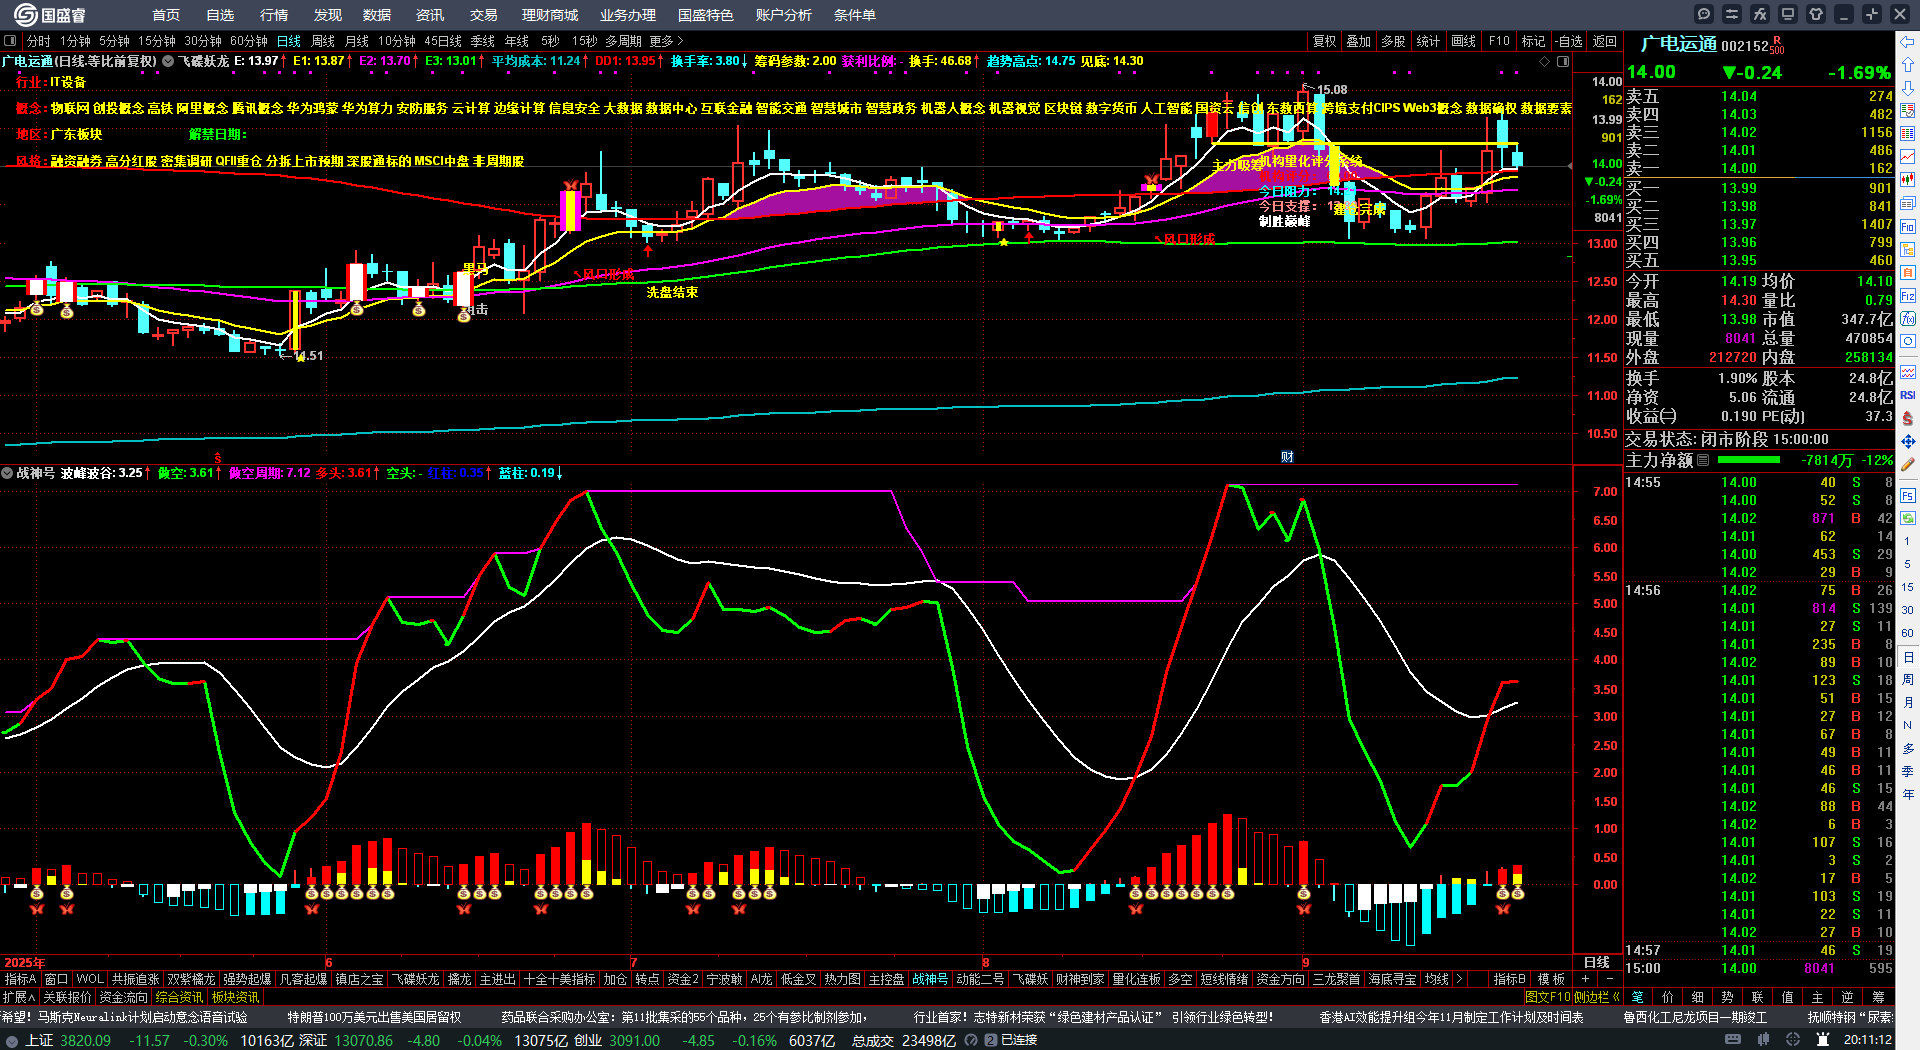This screenshot has height=1050, width=1920.
Task: Expand the 扩展 panel at the bottom left
Action: 18,997
